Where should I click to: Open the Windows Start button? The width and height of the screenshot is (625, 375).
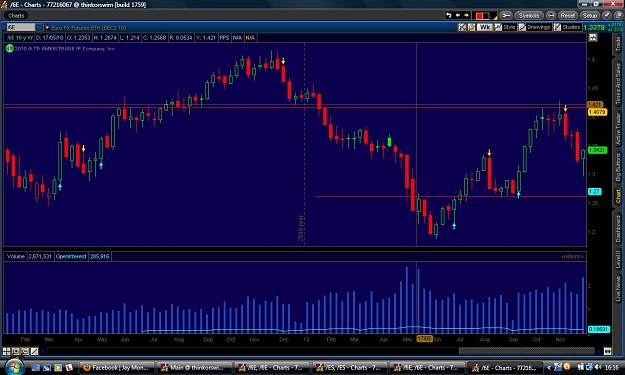tap(14, 367)
